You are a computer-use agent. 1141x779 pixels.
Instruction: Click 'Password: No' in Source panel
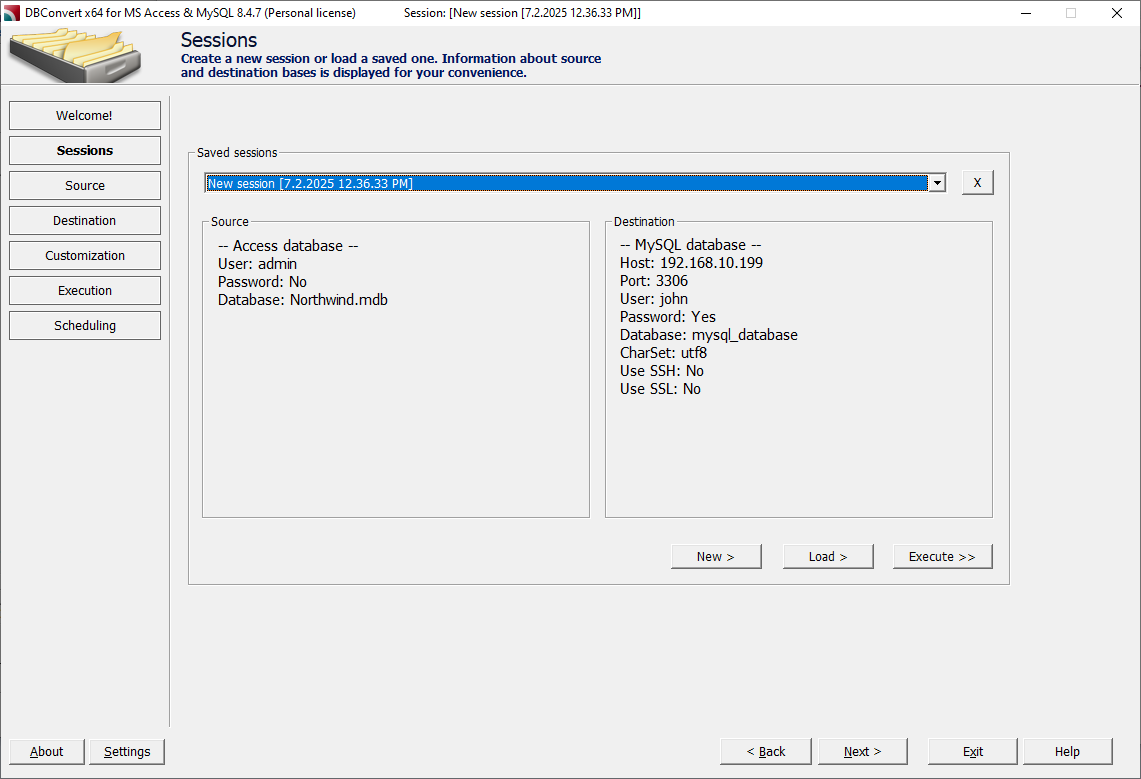coord(263,281)
